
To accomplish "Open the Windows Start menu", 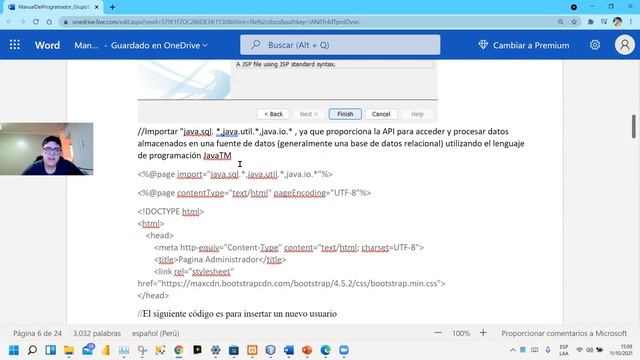I will pos(14,350).
